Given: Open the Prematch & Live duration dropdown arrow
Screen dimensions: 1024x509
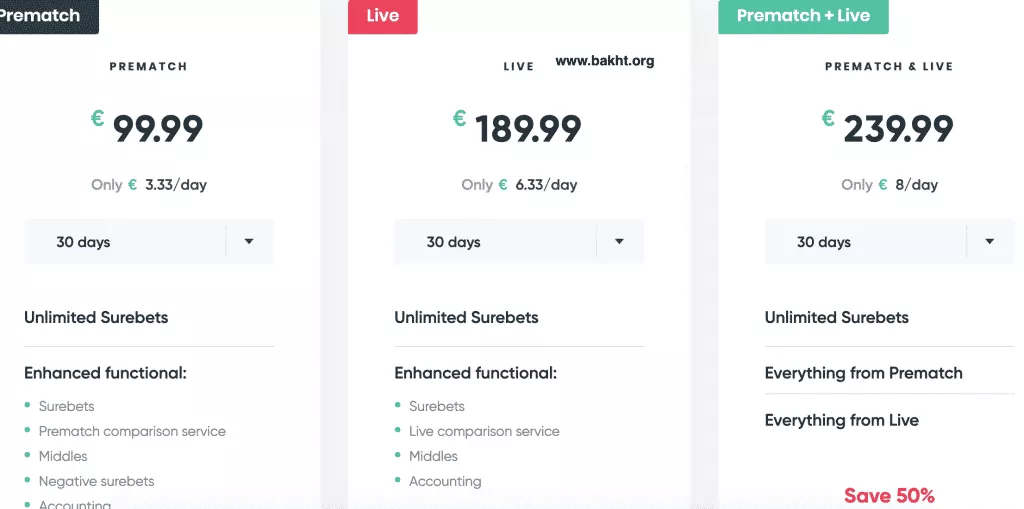Looking at the screenshot, I should pos(989,242).
